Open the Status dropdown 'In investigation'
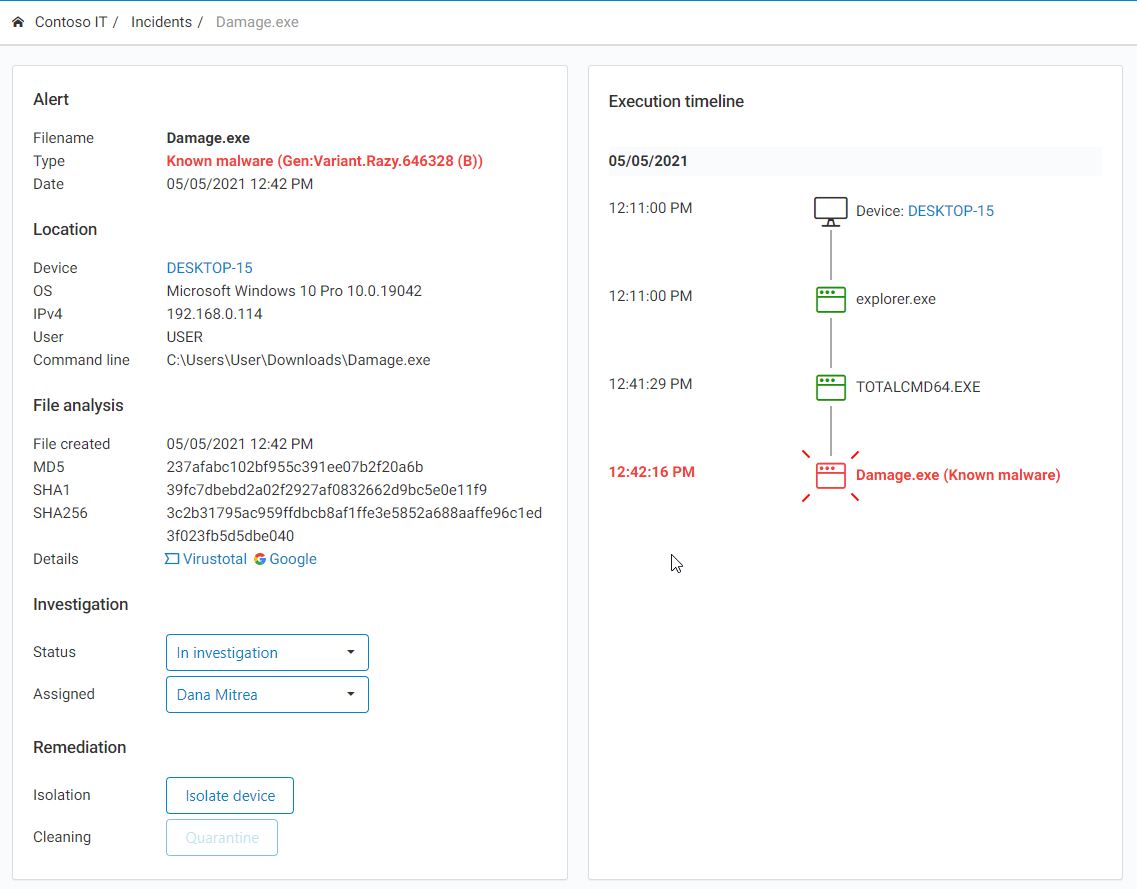 (x=267, y=653)
